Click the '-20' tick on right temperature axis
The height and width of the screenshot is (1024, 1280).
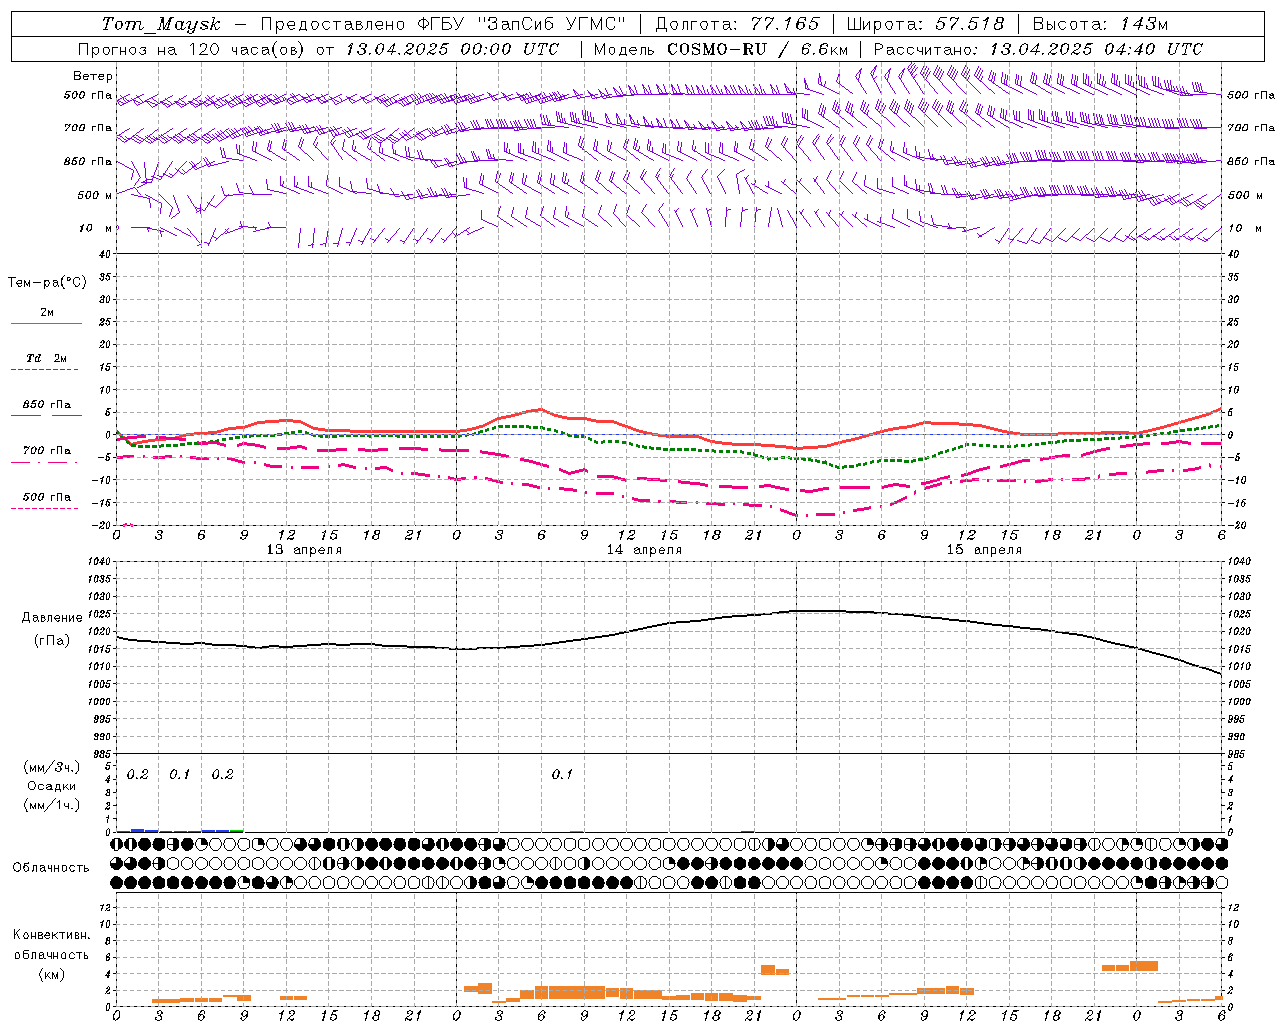coord(1235,525)
